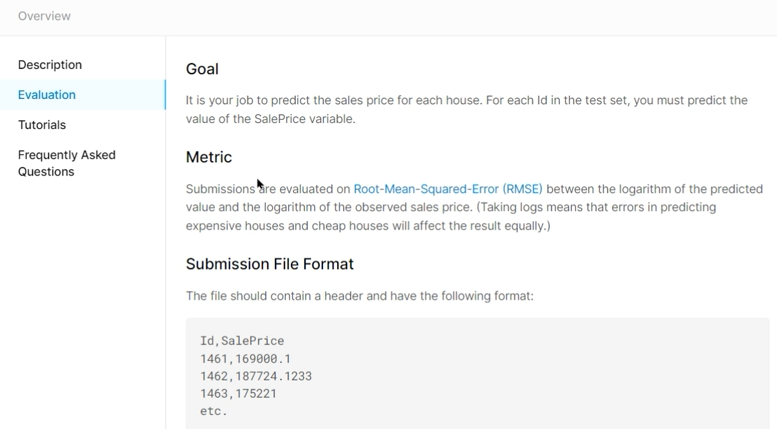Click the 1461,169000.1 sample row
The image size is (777, 429).
(246, 359)
